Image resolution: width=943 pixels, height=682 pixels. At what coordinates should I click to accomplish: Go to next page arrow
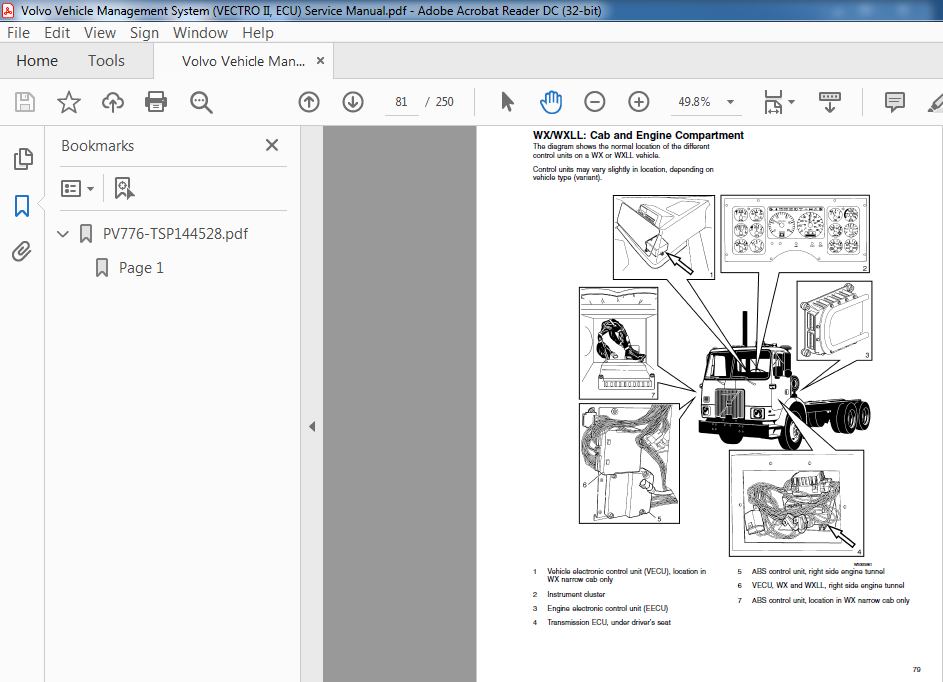click(x=353, y=102)
